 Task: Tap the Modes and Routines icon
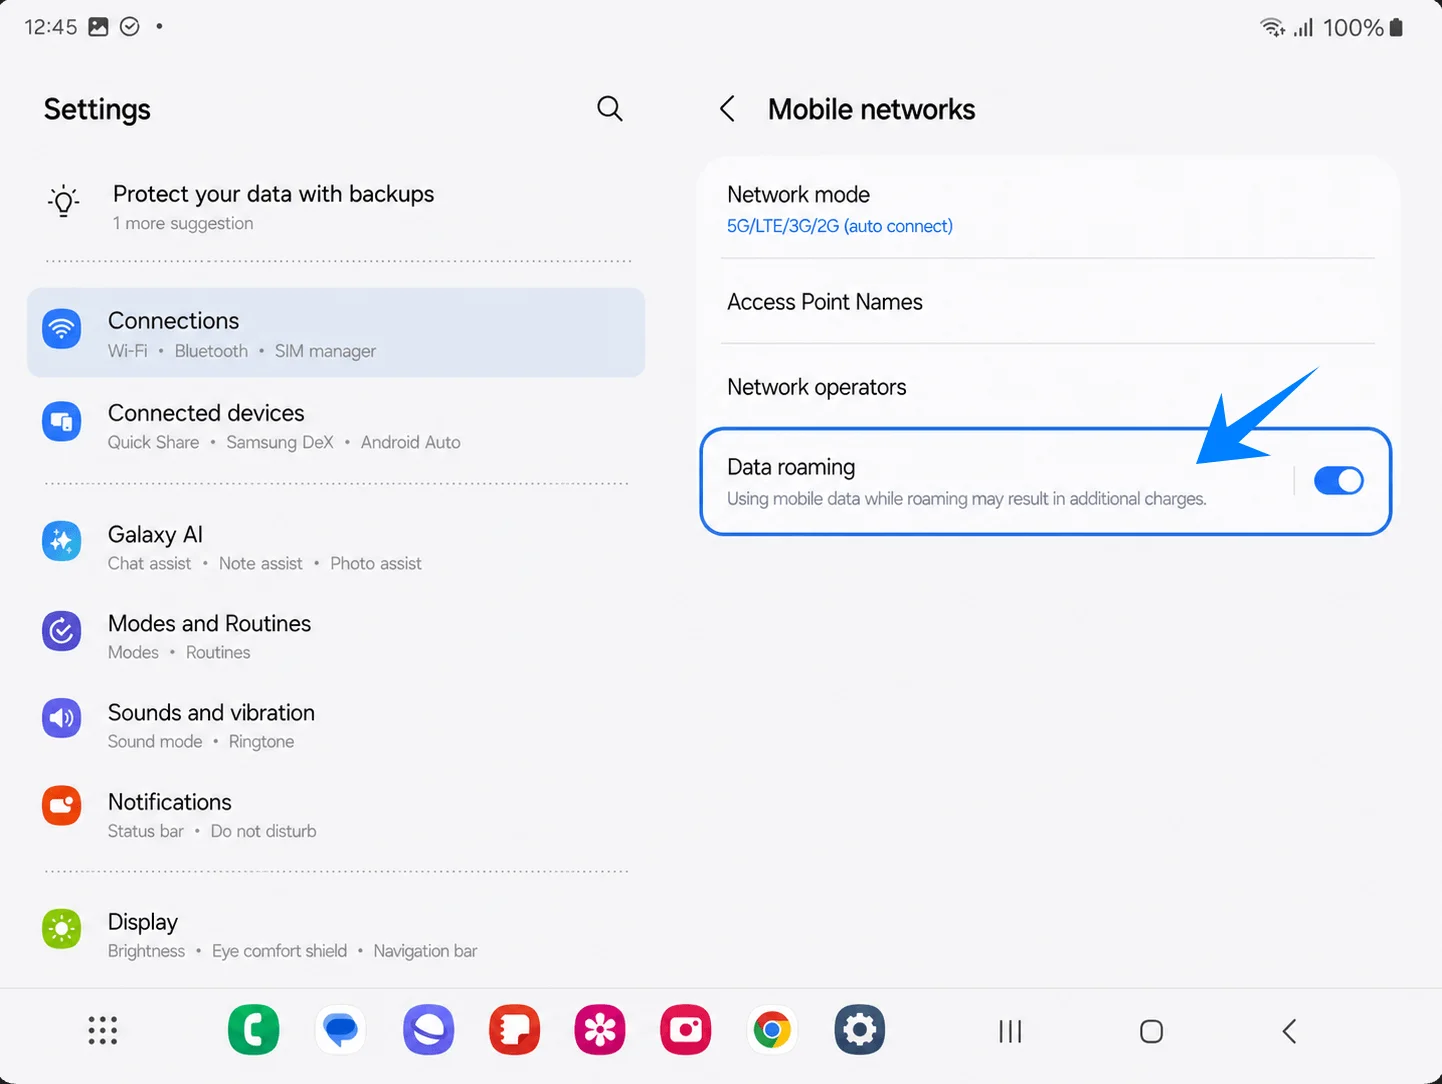tap(62, 631)
